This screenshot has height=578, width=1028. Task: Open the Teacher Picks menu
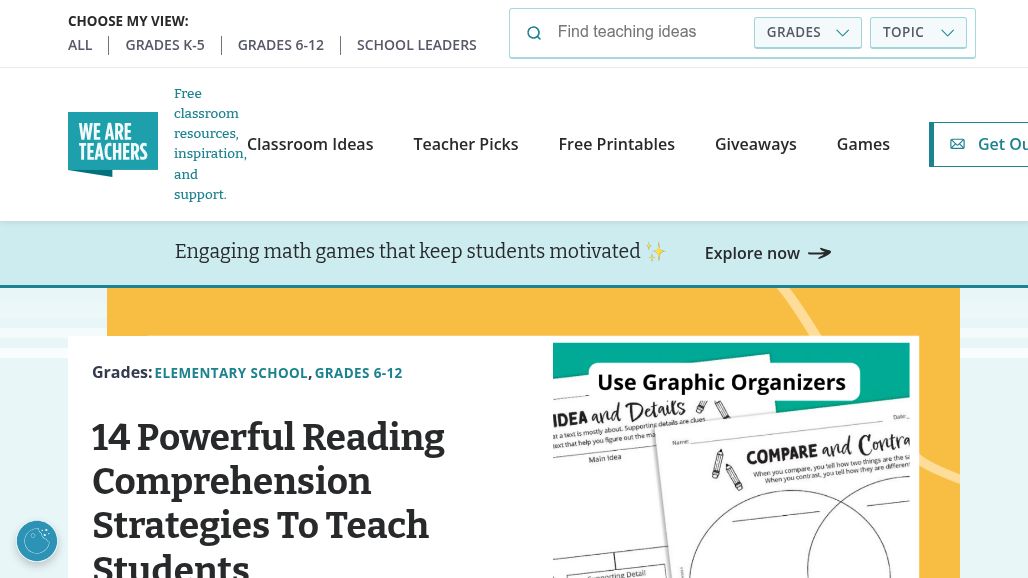[x=466, y=144]
